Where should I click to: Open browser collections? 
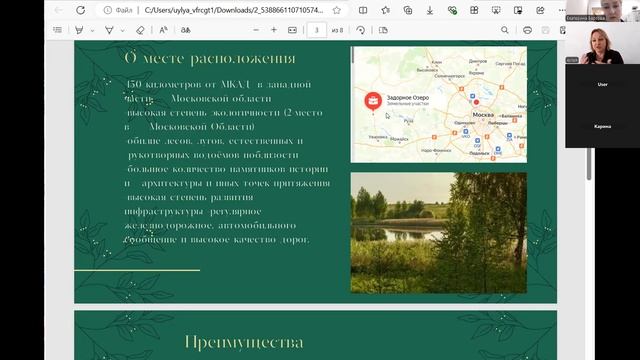tap(407, 10)
